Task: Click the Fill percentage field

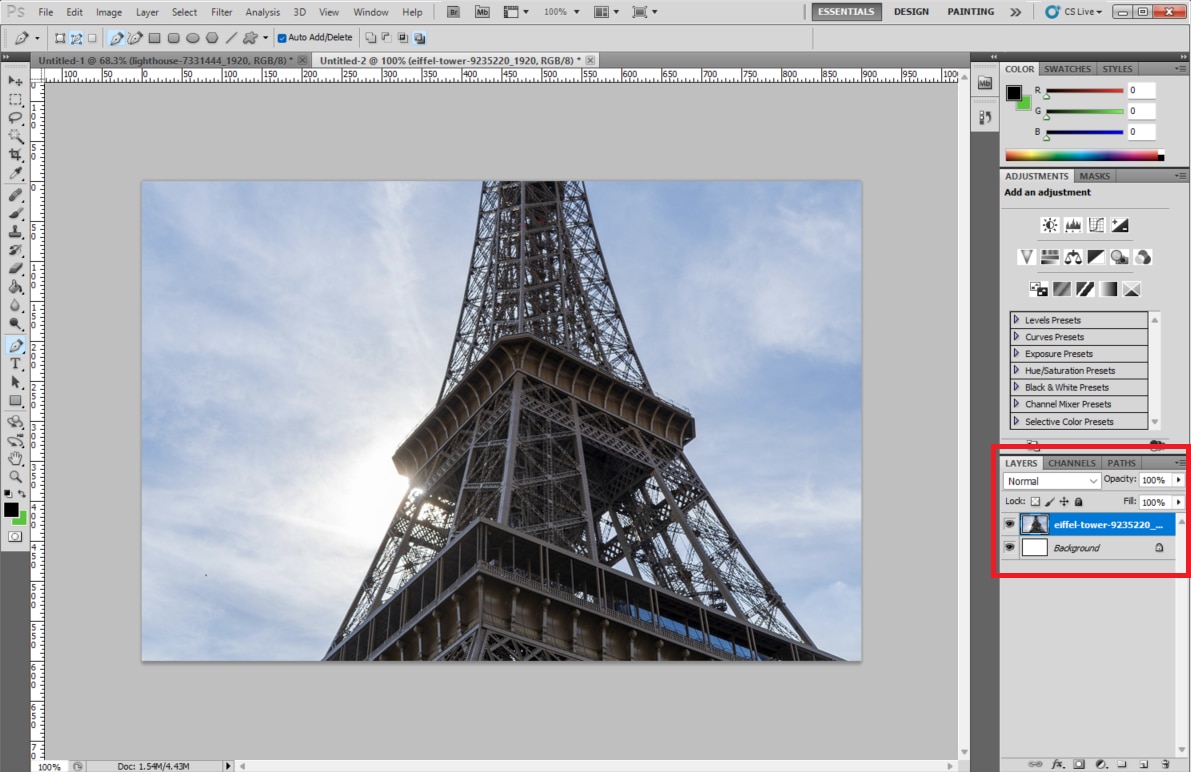Action: 1156,502
